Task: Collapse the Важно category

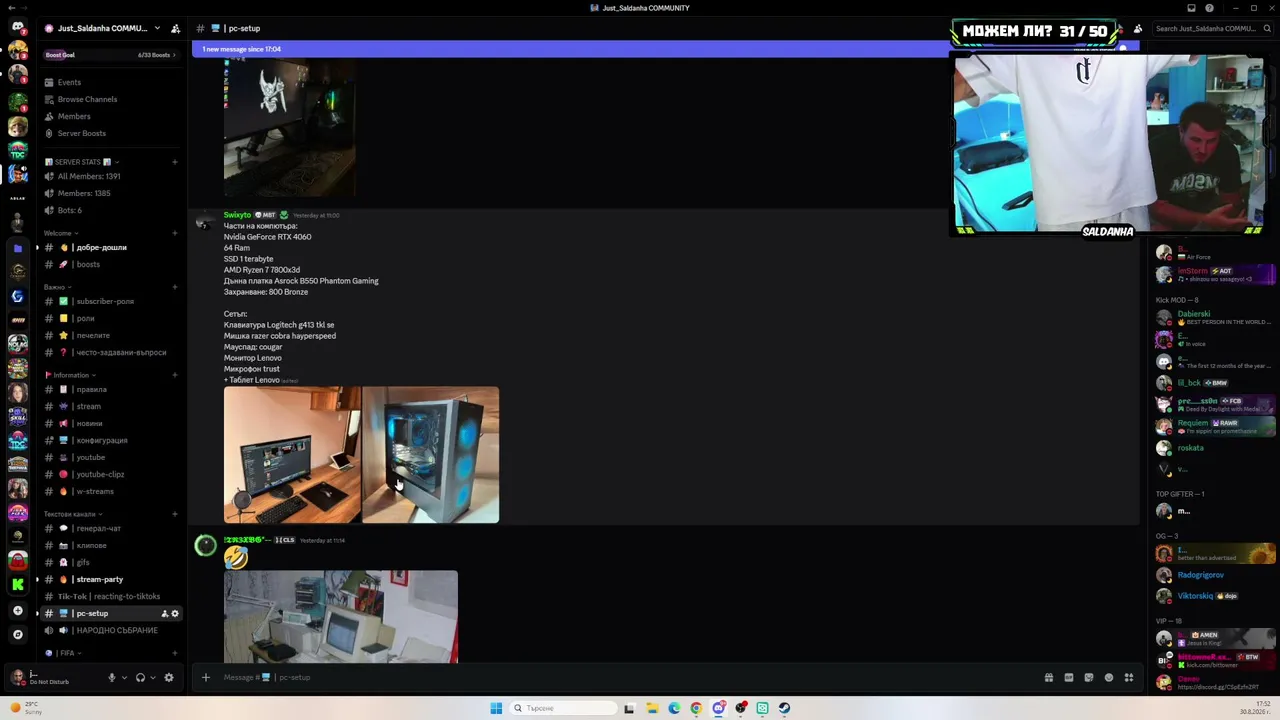Action: (57, 287)
